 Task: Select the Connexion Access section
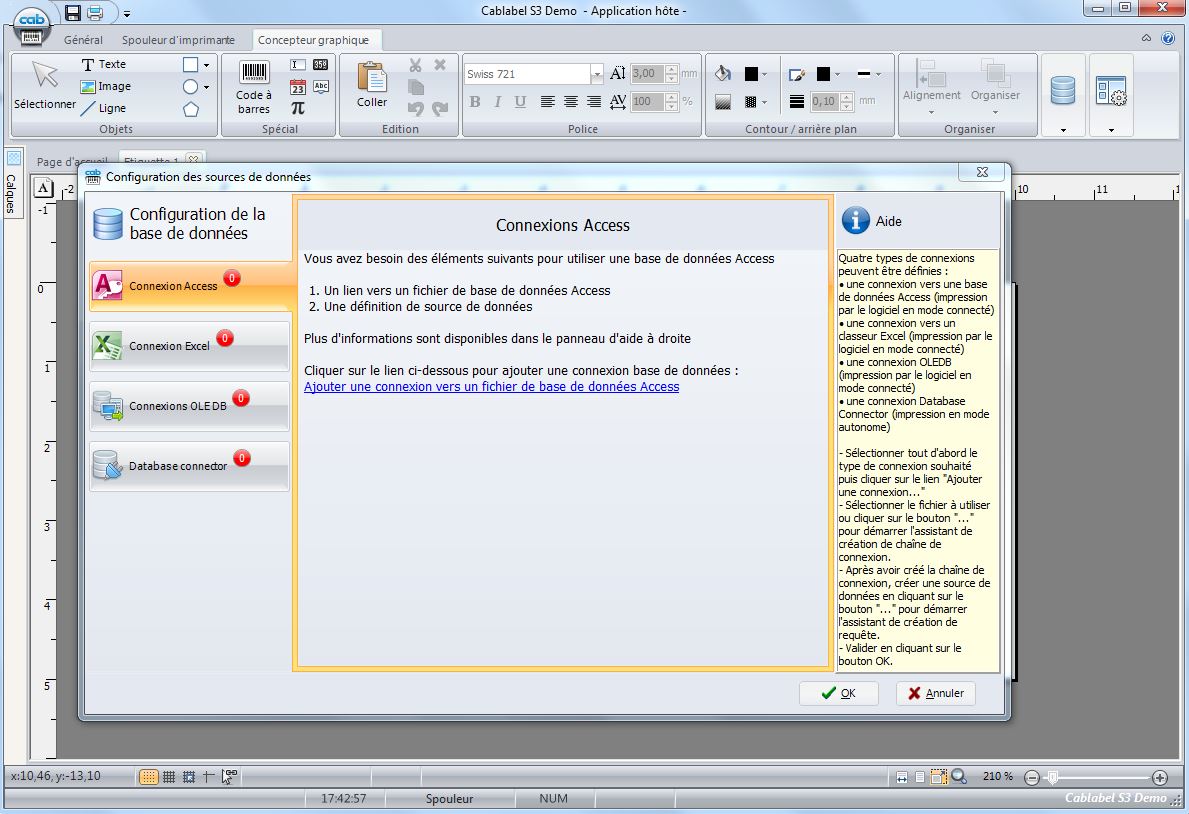click(x=190, y=286)
